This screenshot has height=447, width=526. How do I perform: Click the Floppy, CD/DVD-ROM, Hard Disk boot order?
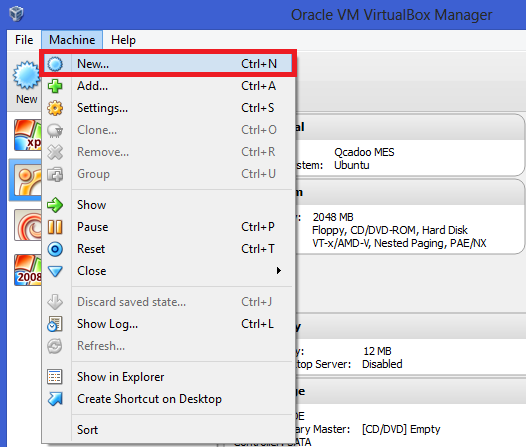[x=390, y=230]
